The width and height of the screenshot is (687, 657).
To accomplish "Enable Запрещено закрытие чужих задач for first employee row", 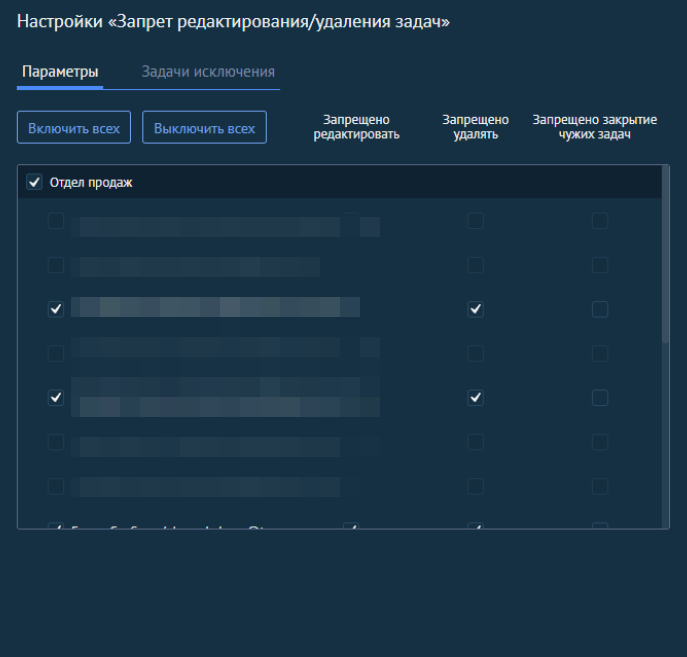I will tap(600, 221).
